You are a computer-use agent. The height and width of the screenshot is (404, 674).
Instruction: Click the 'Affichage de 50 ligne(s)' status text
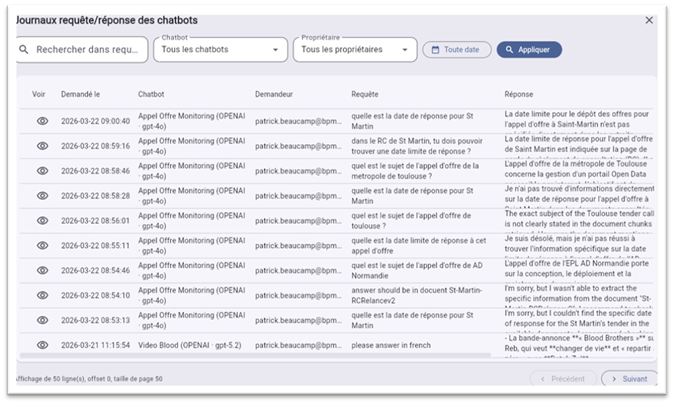89,379
